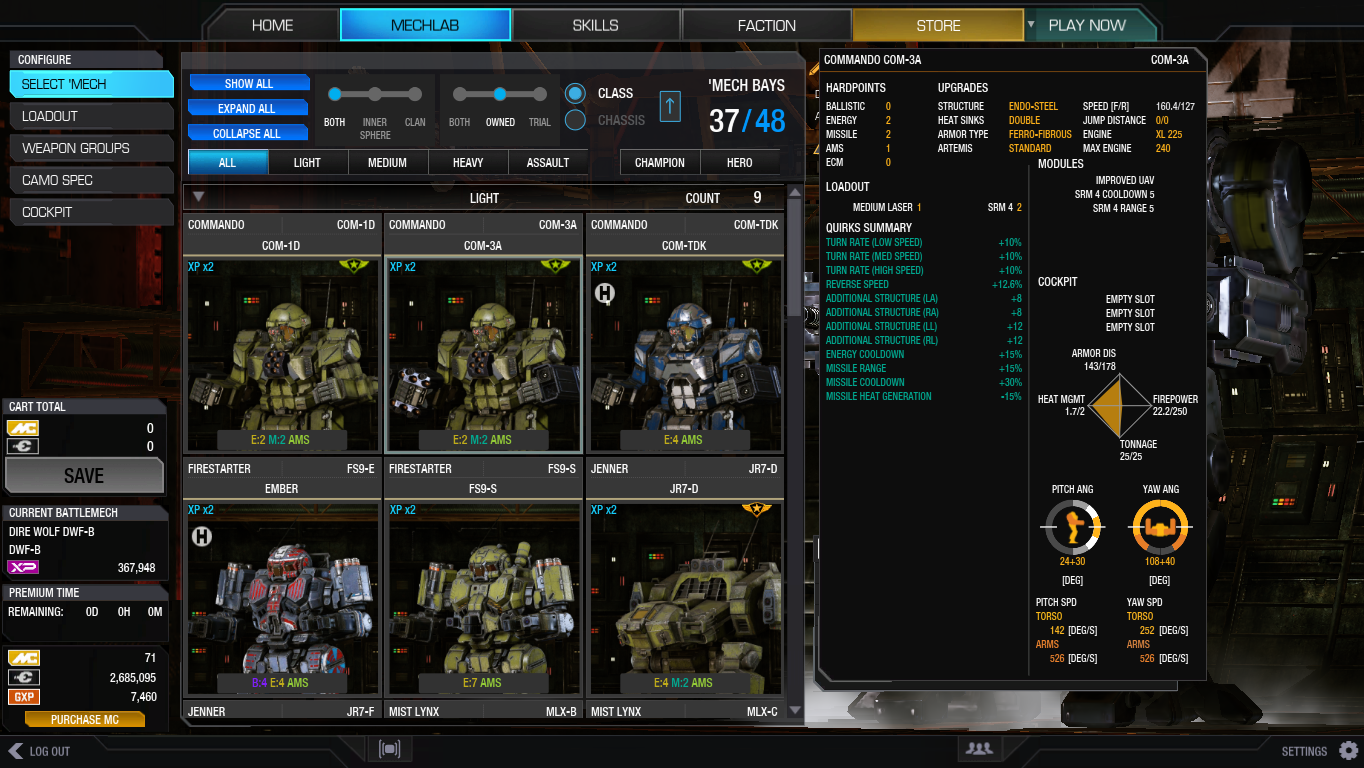
Task: Click the Hero badge on COM-TDK card
Action: tap(604, 293)
